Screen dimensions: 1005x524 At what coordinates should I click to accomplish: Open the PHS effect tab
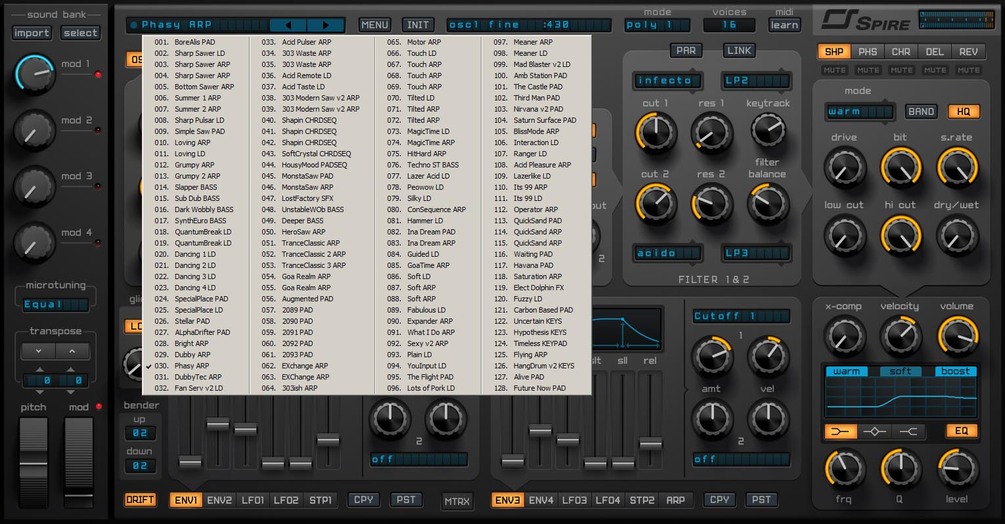coord(868,52)
